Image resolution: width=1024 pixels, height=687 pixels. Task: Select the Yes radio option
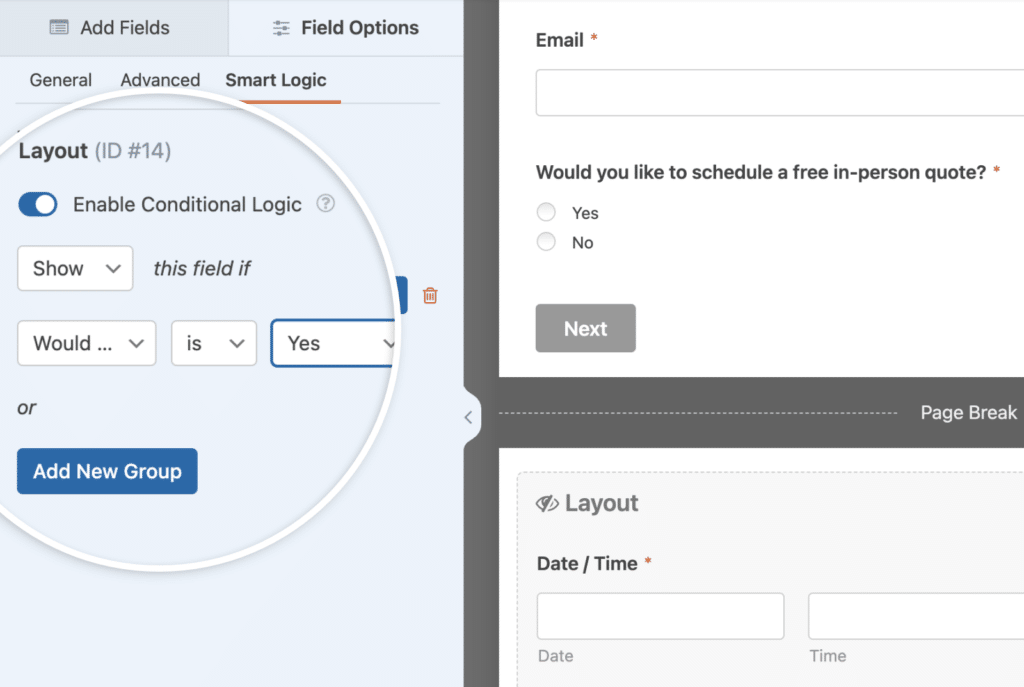(546, 212)
